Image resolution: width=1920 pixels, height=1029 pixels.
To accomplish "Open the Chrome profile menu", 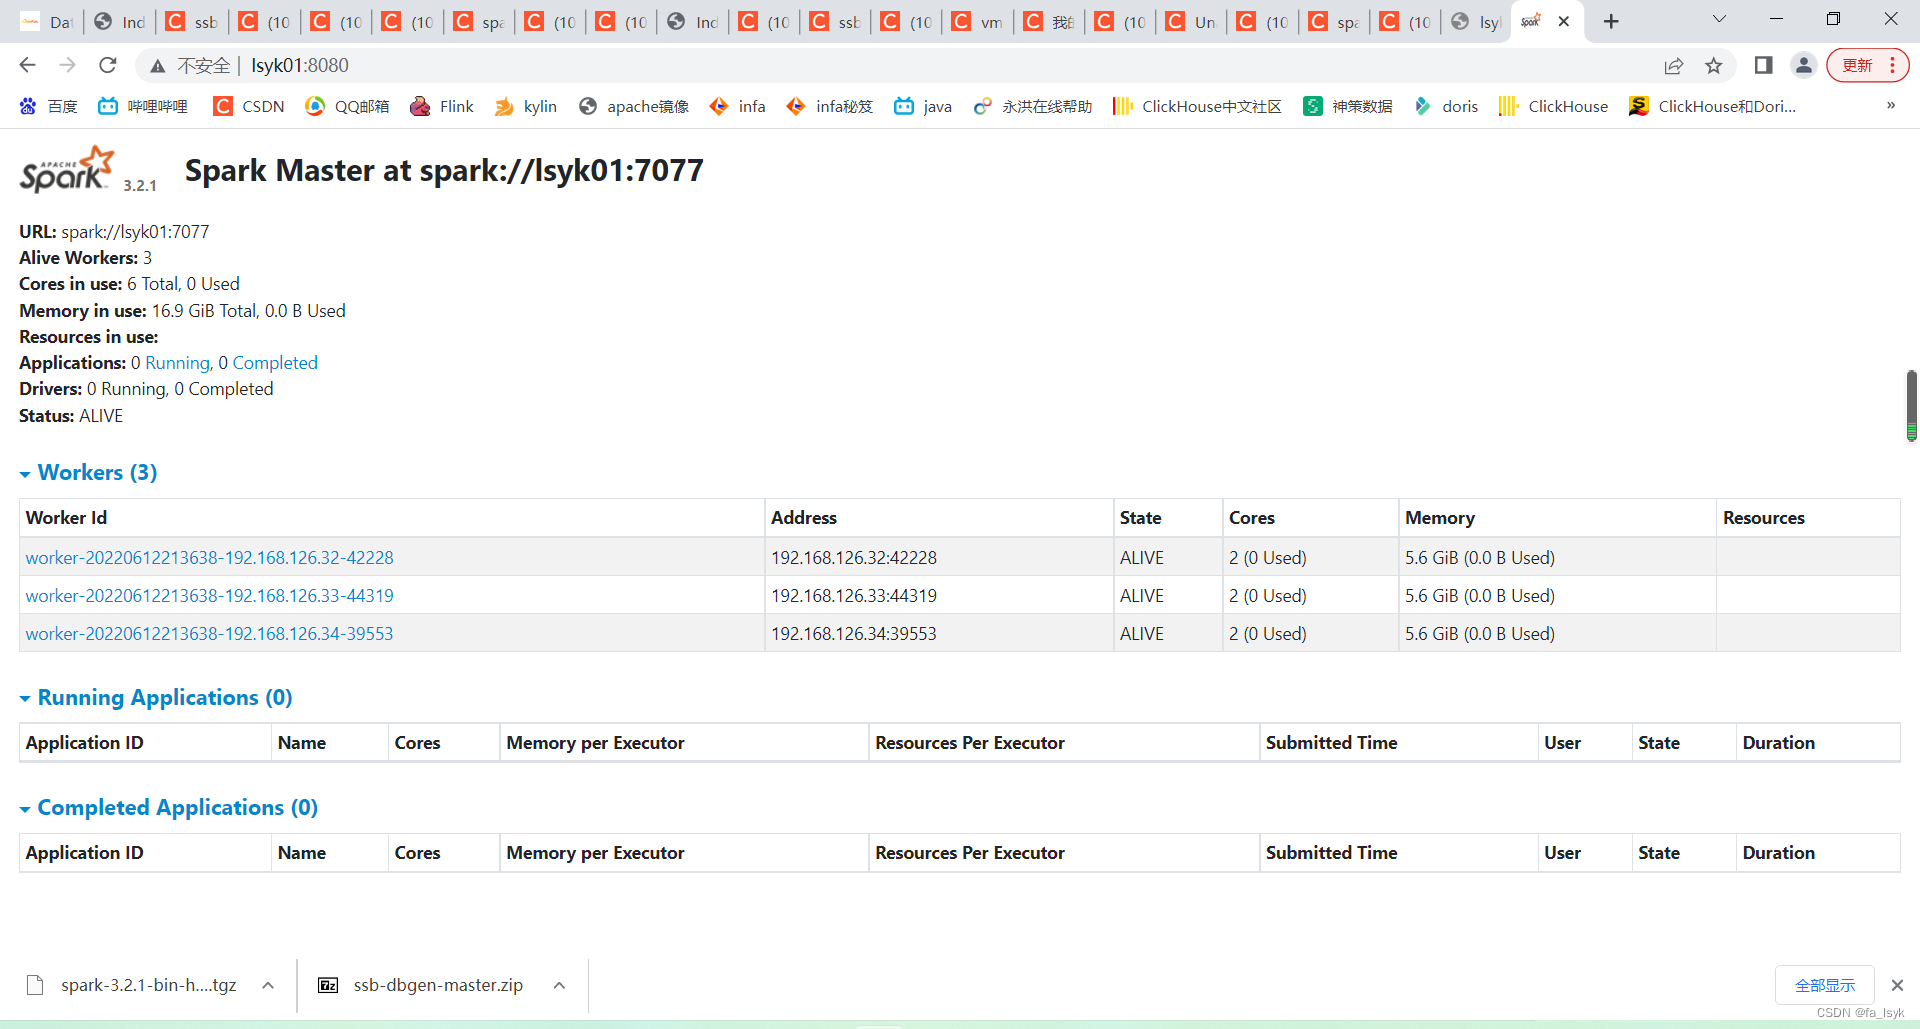I will [x=1803, y=65].
